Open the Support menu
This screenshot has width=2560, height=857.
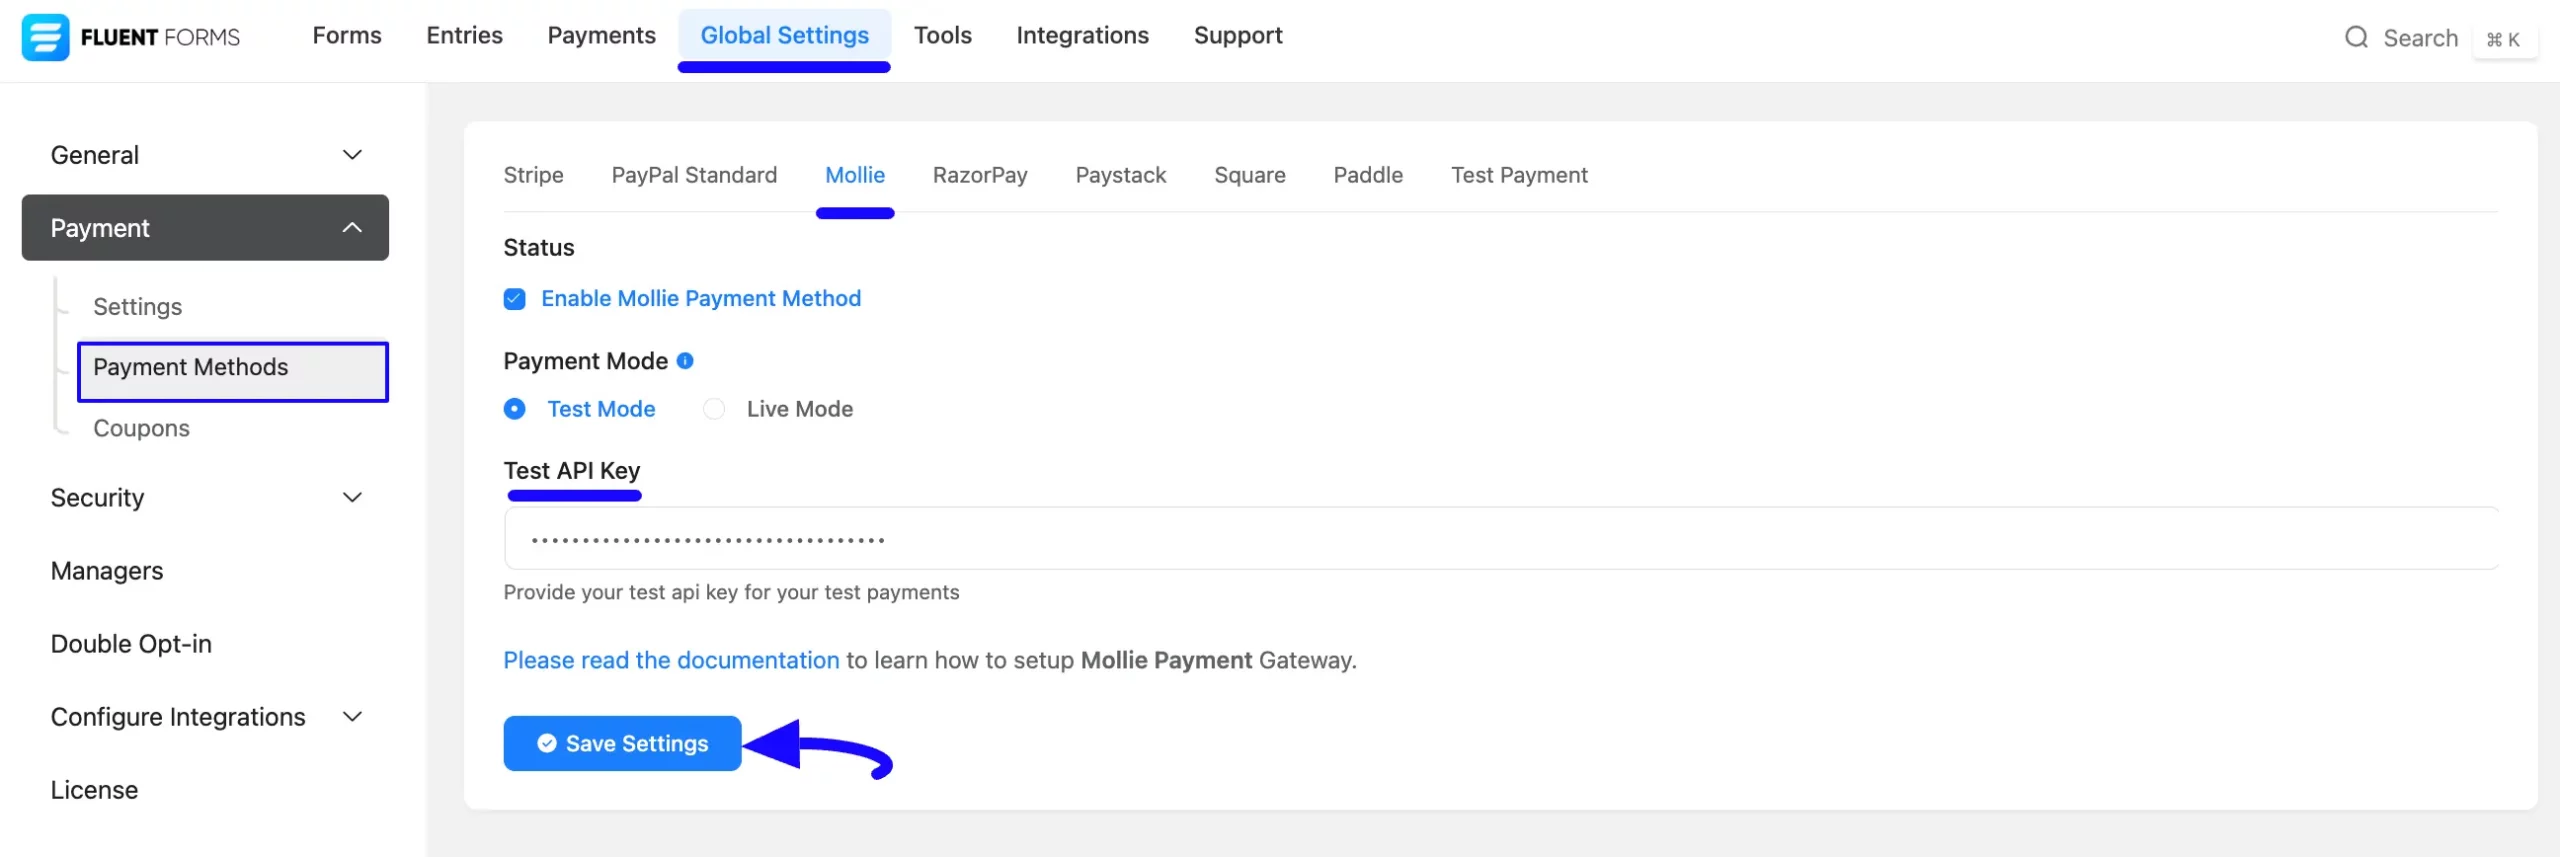coord(1238,36)
